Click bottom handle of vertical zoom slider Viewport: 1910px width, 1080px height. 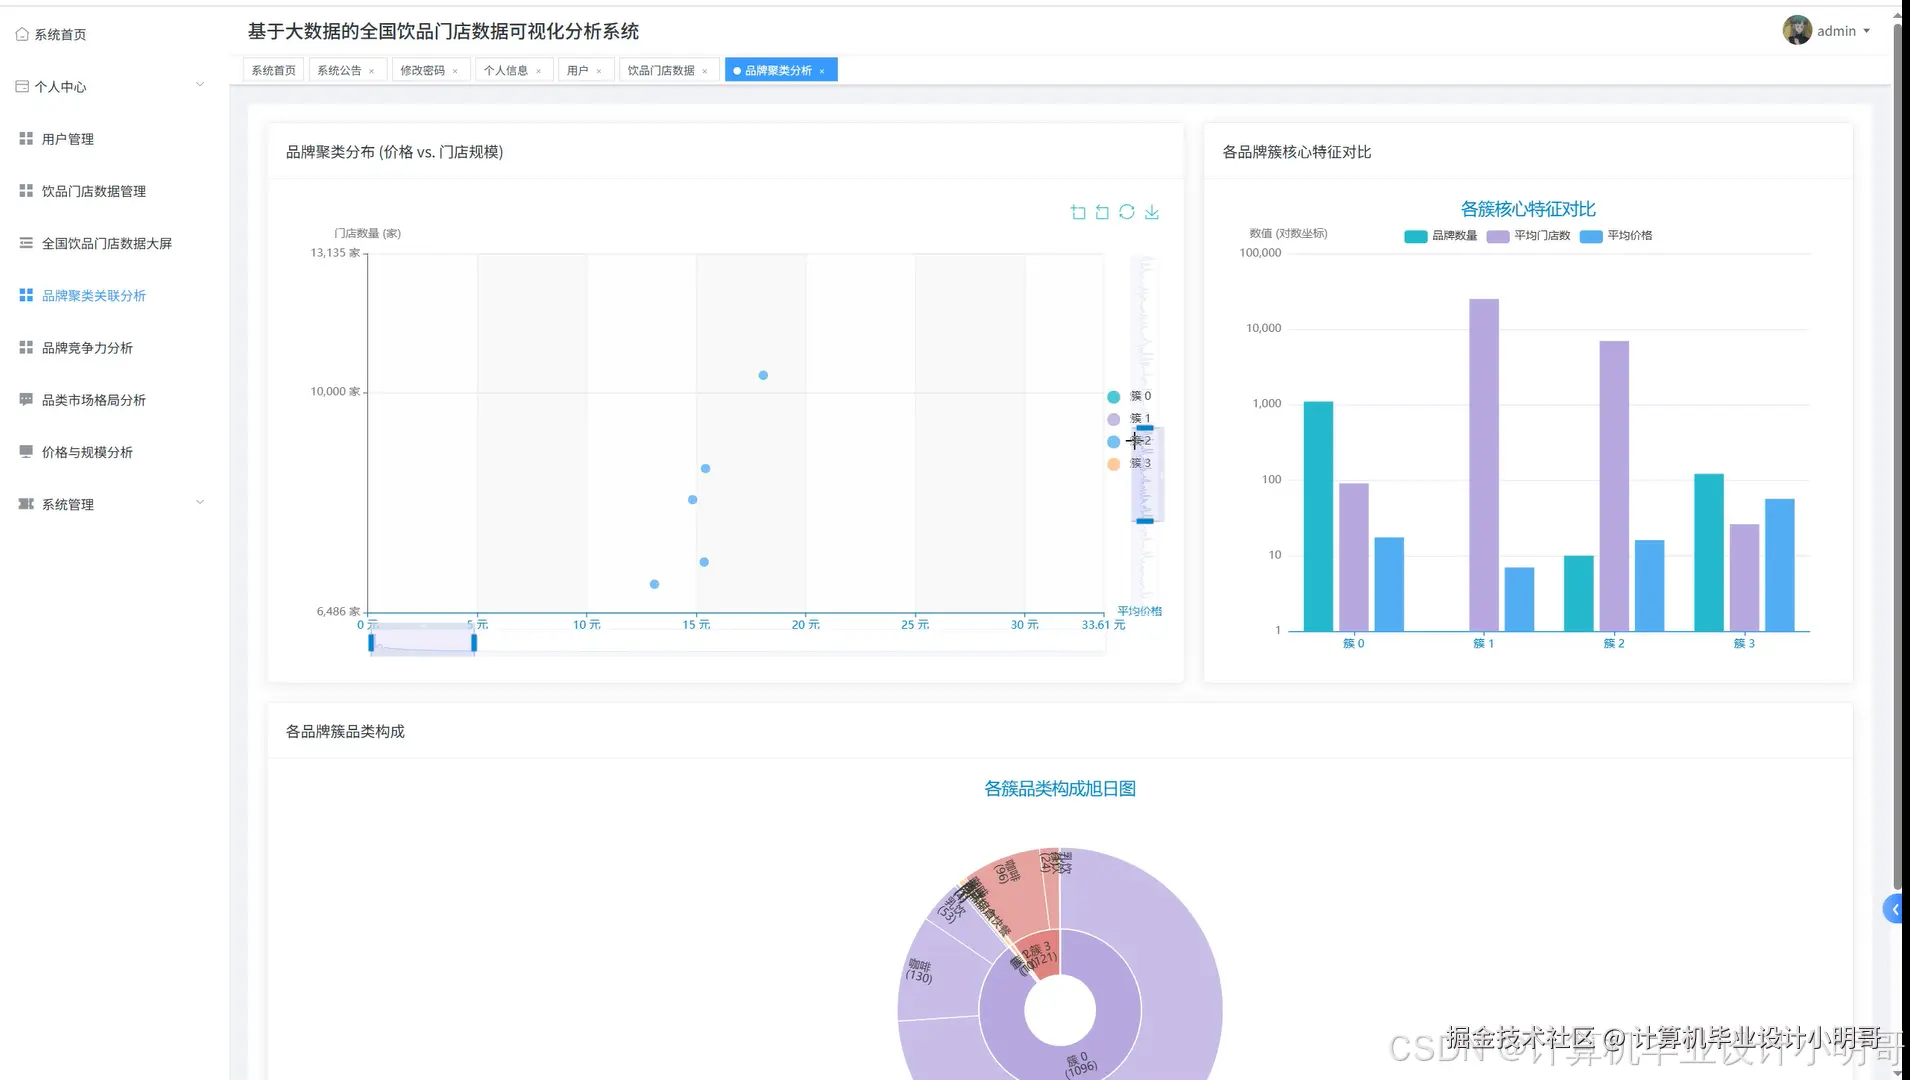pyautogui.click(x=1145, y=521)
